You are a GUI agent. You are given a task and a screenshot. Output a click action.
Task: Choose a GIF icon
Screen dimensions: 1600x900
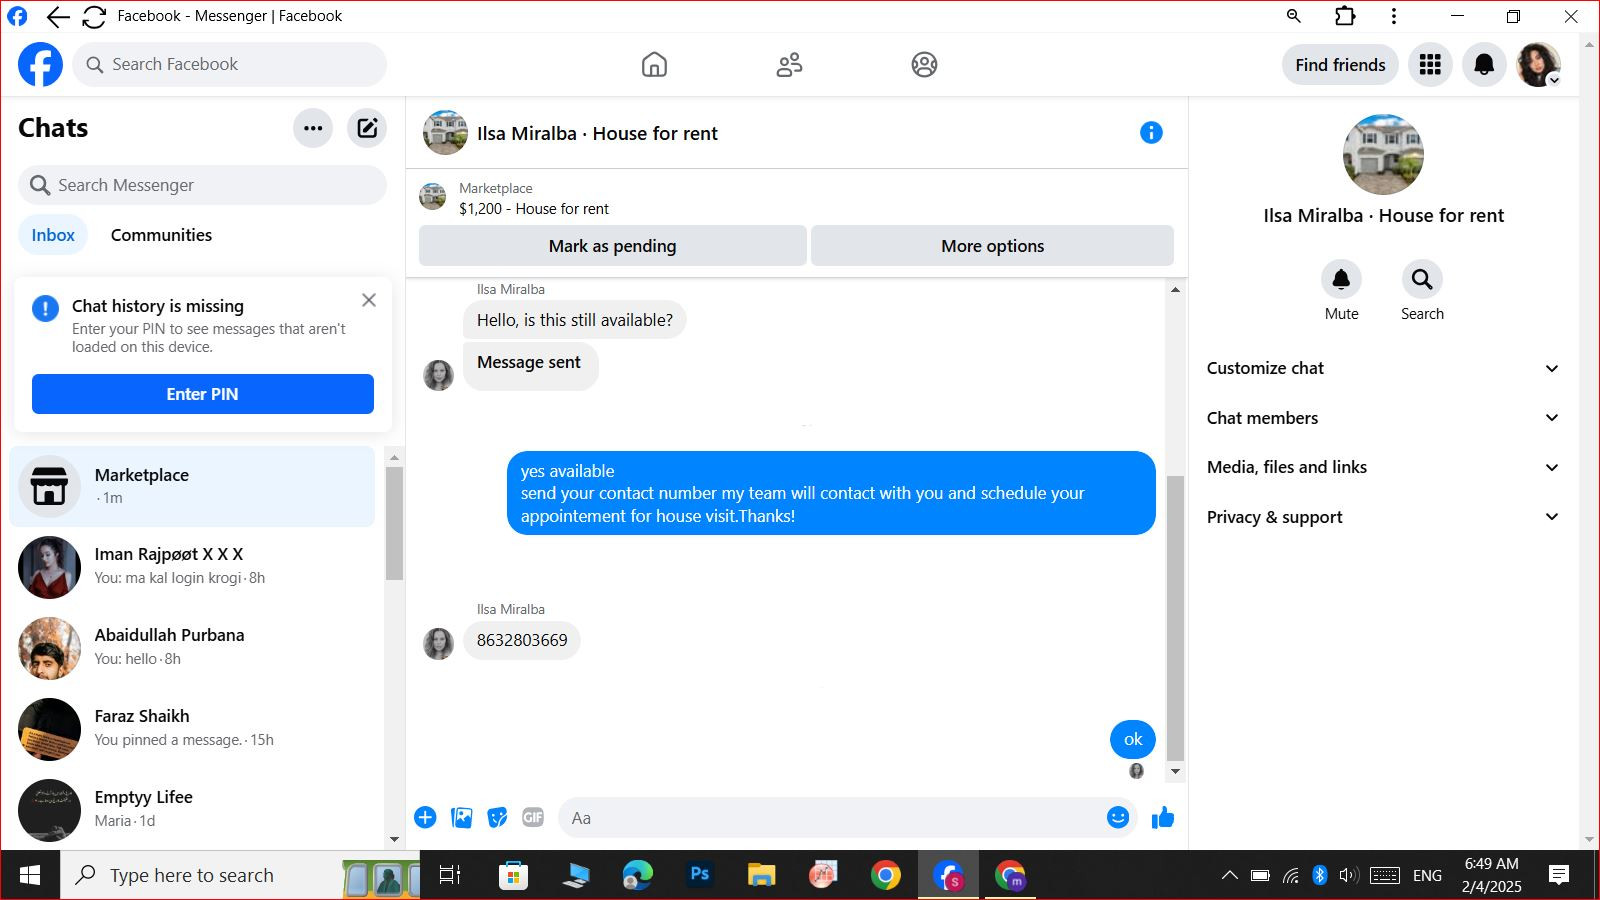[x=533, y=818]
